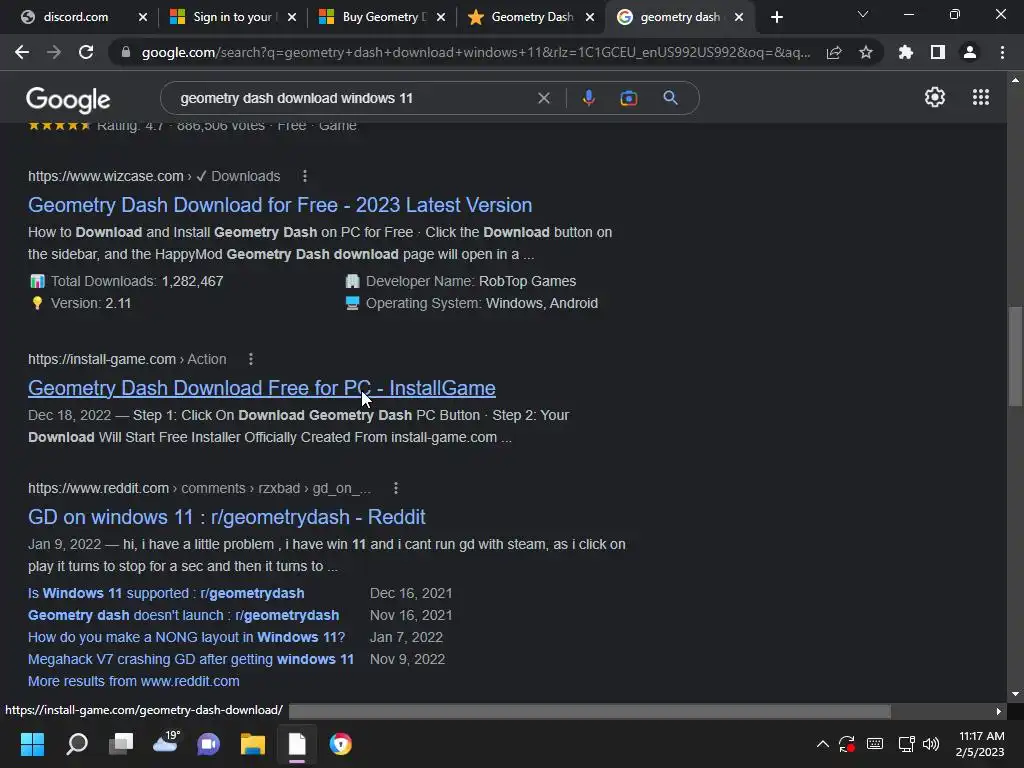Open volume control in system tray
Image resolution: width=1024 pixels, height=768 pixels.
[x=931, y=744]
